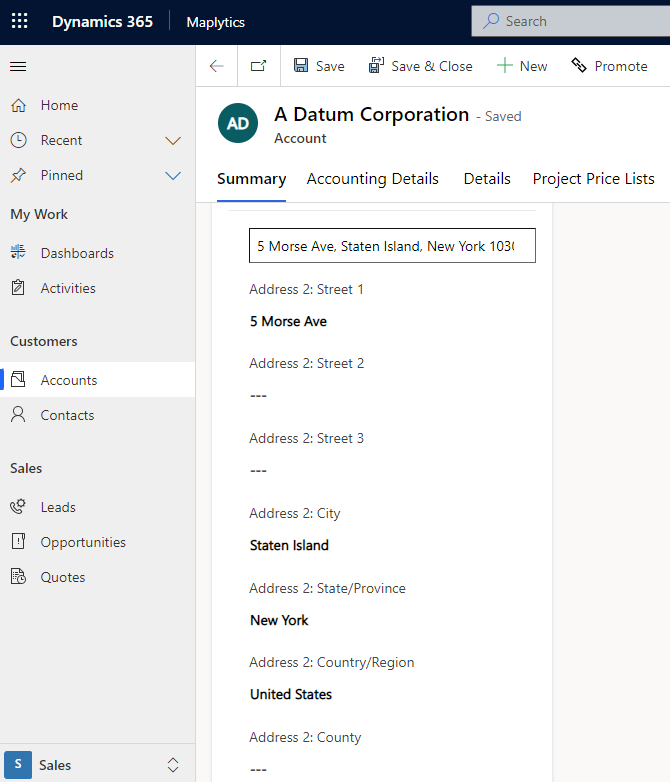This screenshot has height=782, width=670.
Task: Open the Details tab
Action: pos(487,179)
